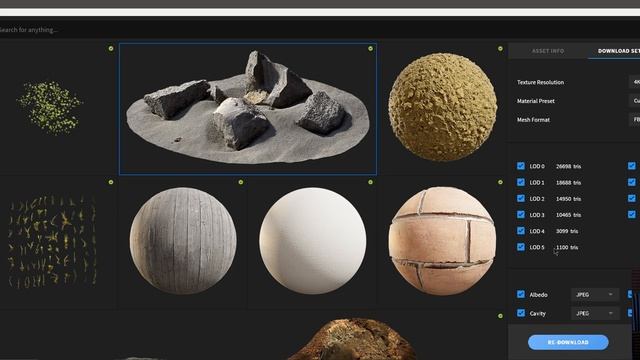
Task: Toggle far-right checkbox in the LOD 0 row
Action: [632, 166]
